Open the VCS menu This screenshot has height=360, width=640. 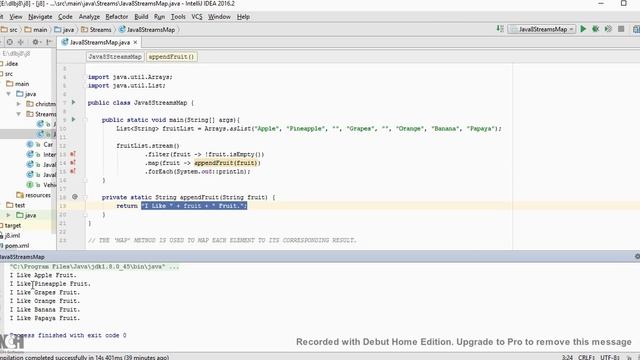click(x=197, y=17)
